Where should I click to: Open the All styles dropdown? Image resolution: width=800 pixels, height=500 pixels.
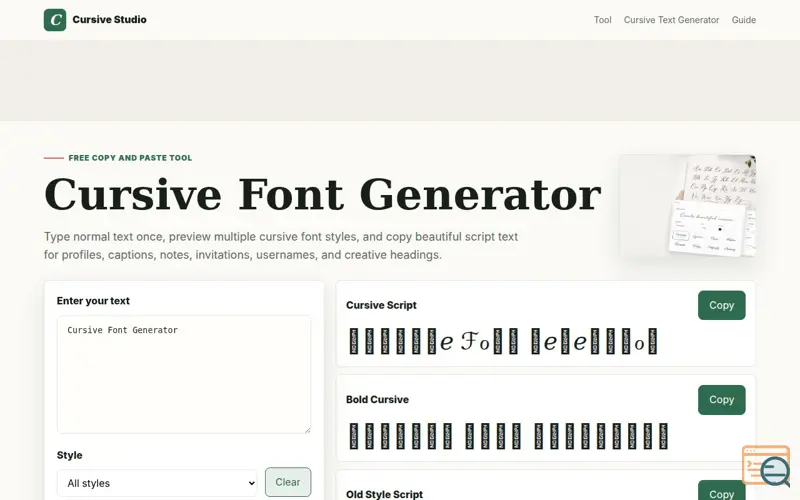pos(157,483)
